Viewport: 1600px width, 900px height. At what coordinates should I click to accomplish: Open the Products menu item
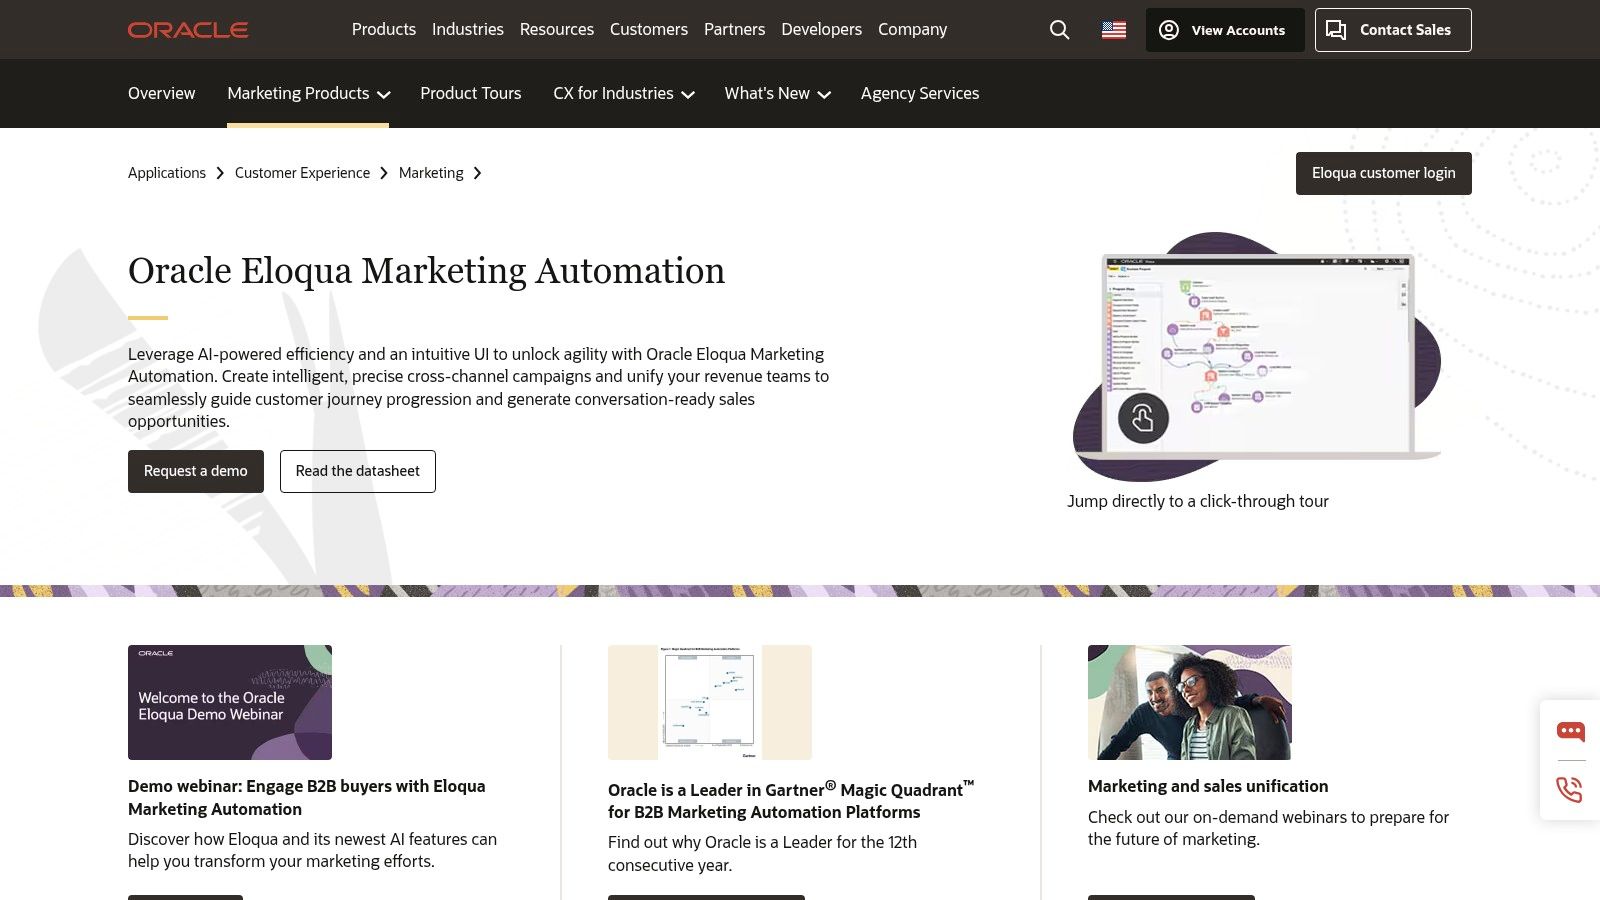pos(383,29)
